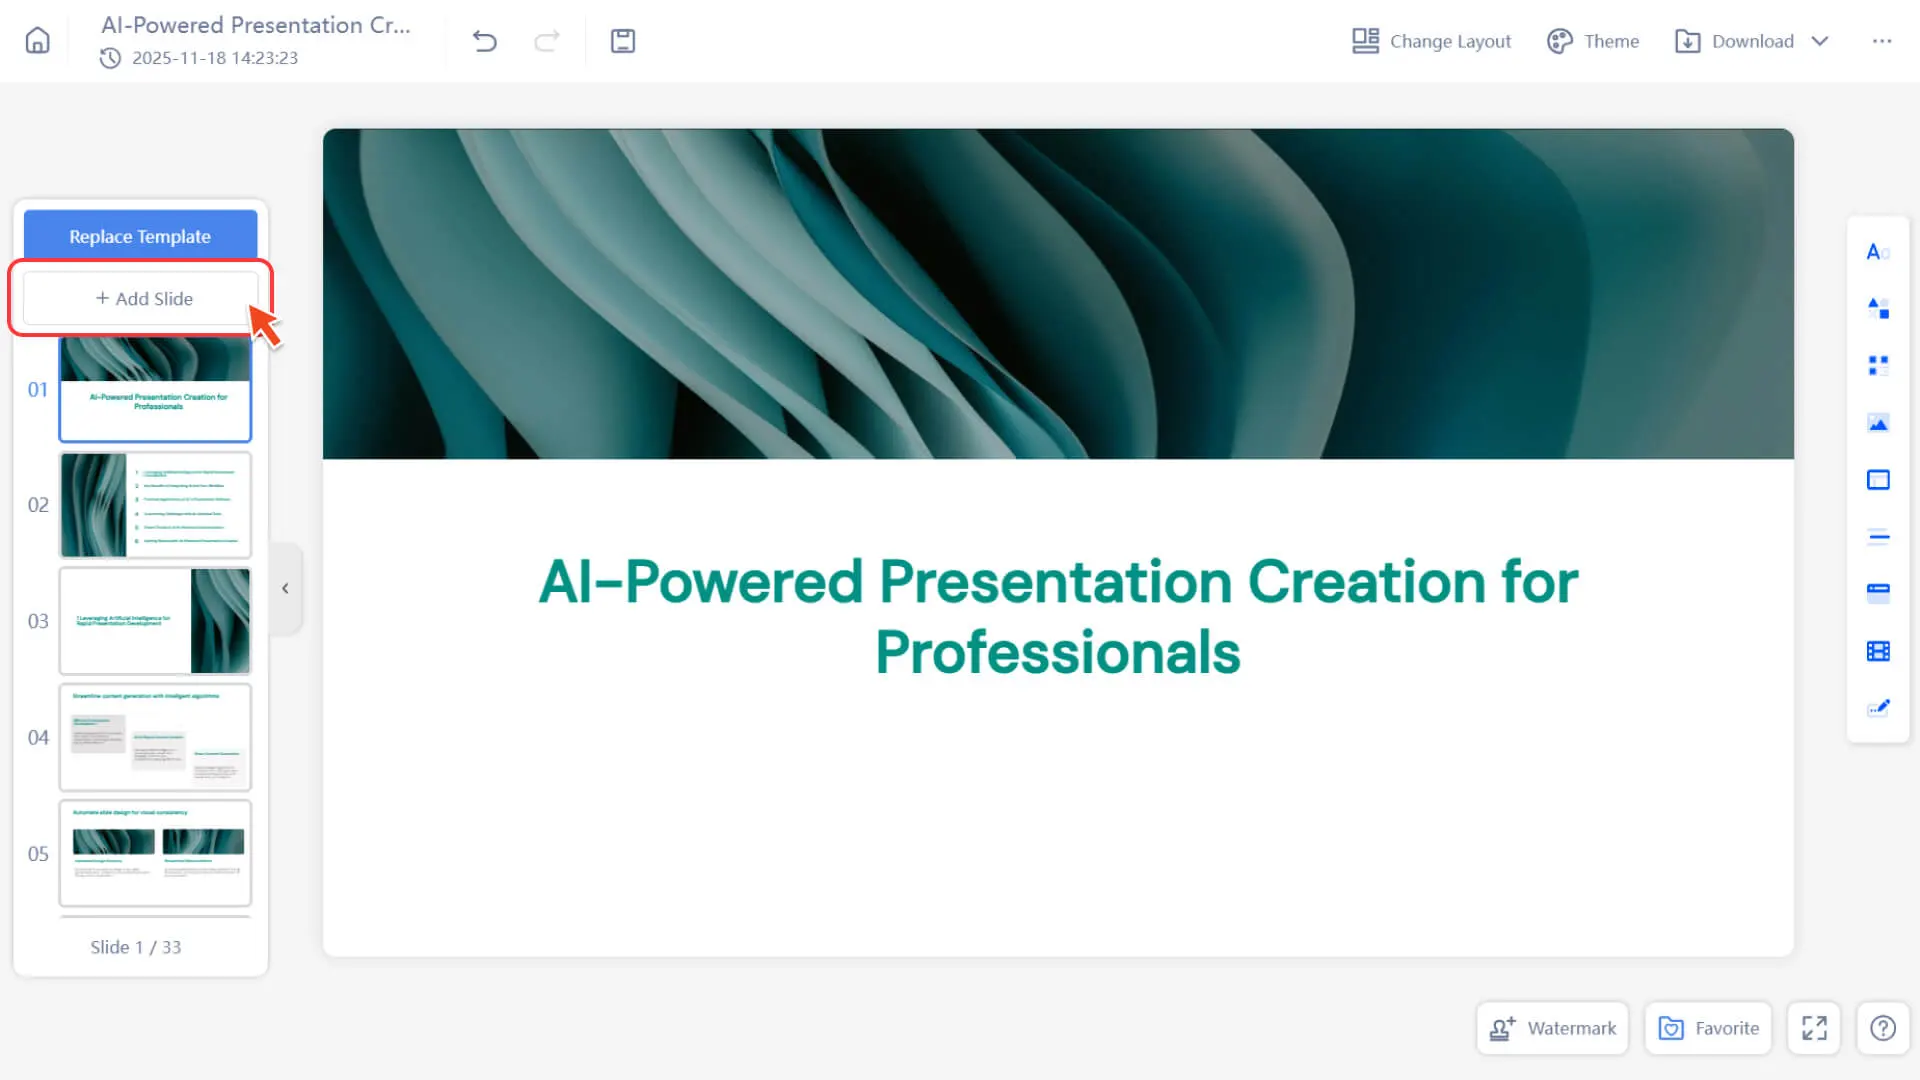
Task: Select the image insert icon
Action: pos(1878,424)
